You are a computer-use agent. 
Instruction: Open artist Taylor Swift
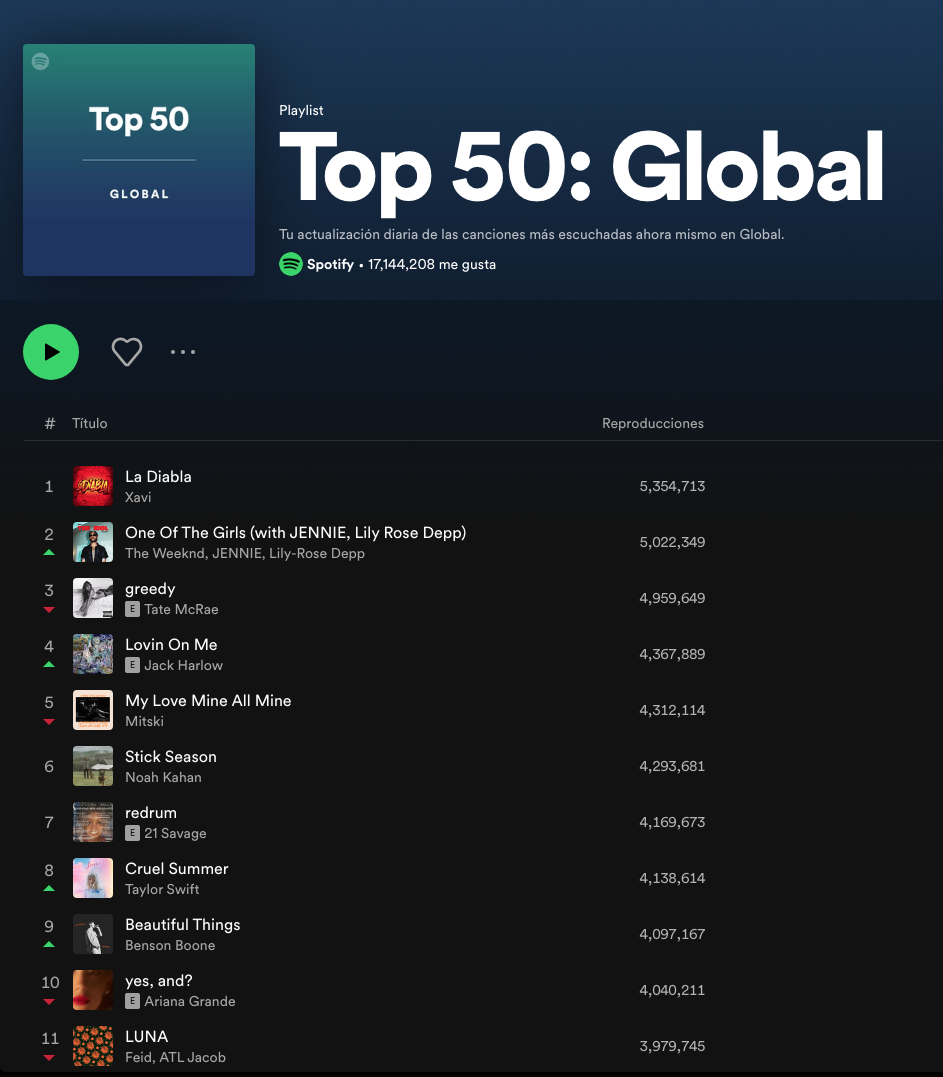tap(162, 889)
